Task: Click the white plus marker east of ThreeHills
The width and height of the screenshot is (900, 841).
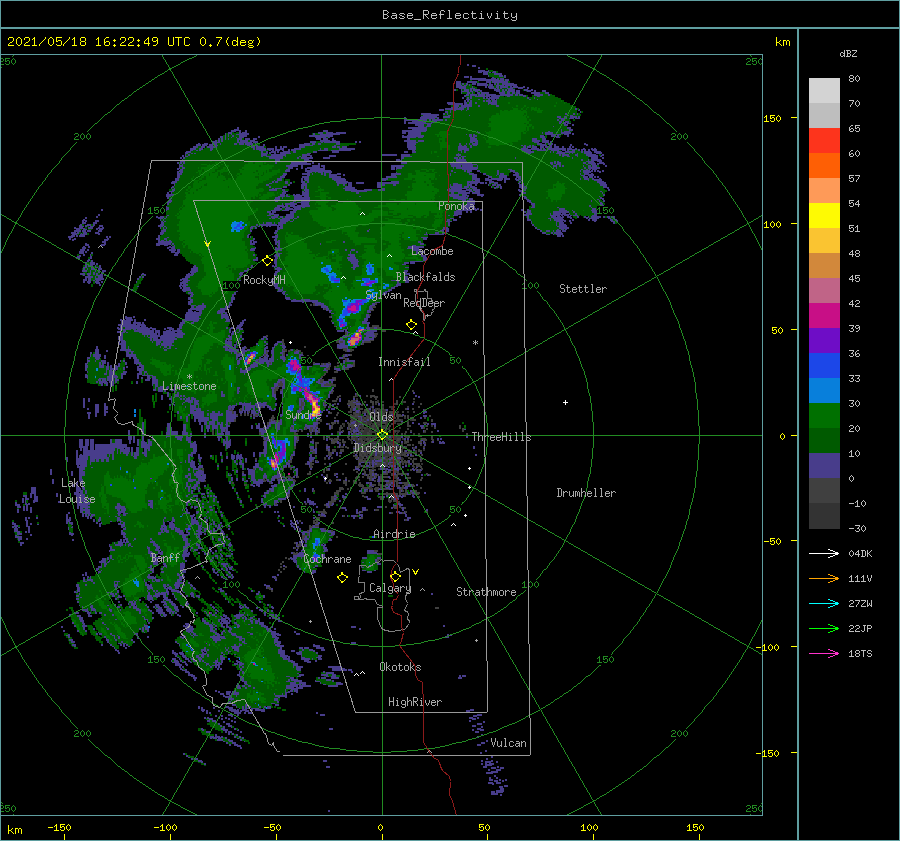Action: click(565, 402)
